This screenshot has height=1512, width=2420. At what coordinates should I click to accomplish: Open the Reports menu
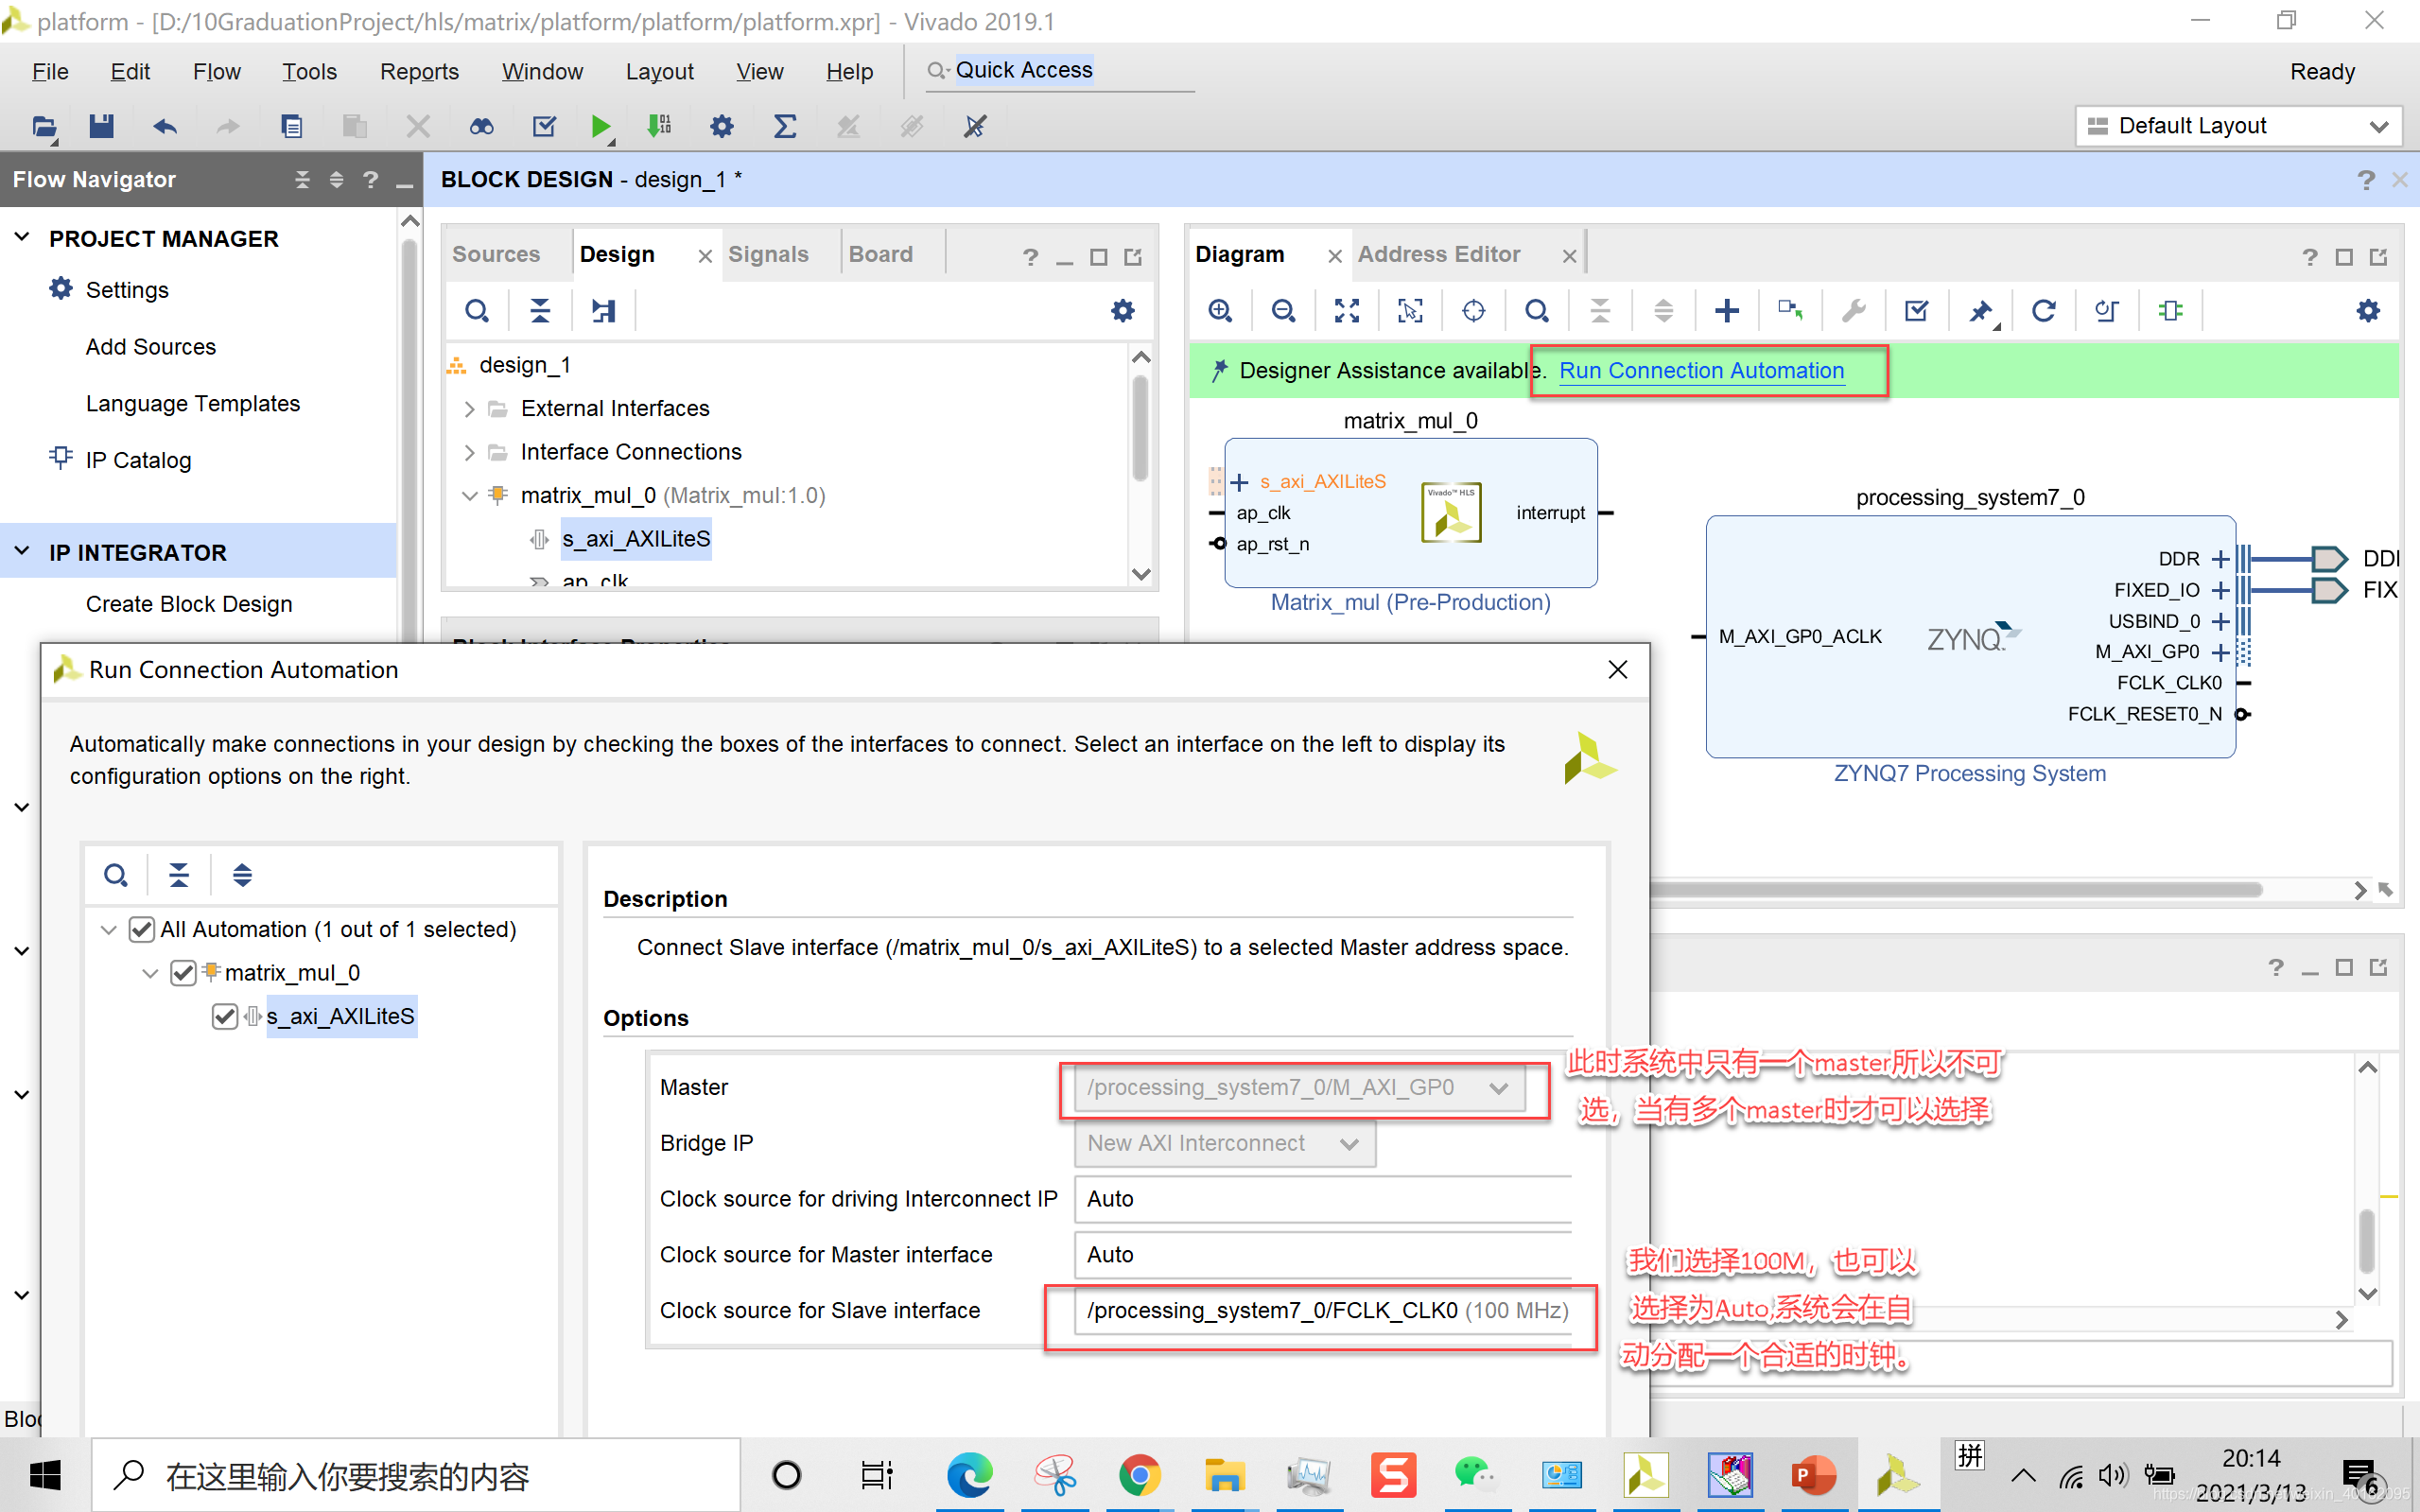coord(418,72)
